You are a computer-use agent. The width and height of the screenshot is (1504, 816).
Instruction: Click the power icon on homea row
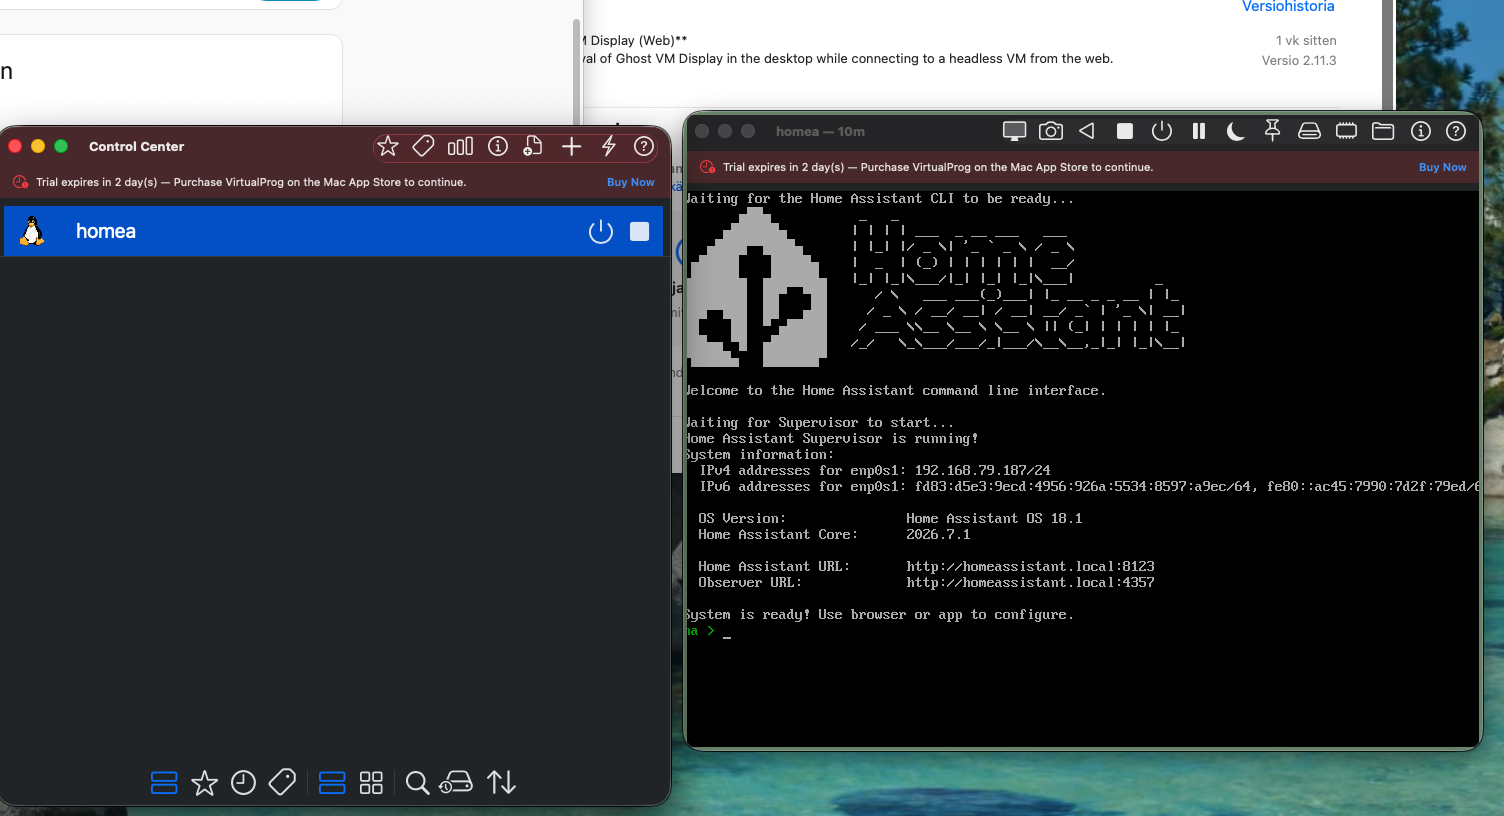coord(601,232)
